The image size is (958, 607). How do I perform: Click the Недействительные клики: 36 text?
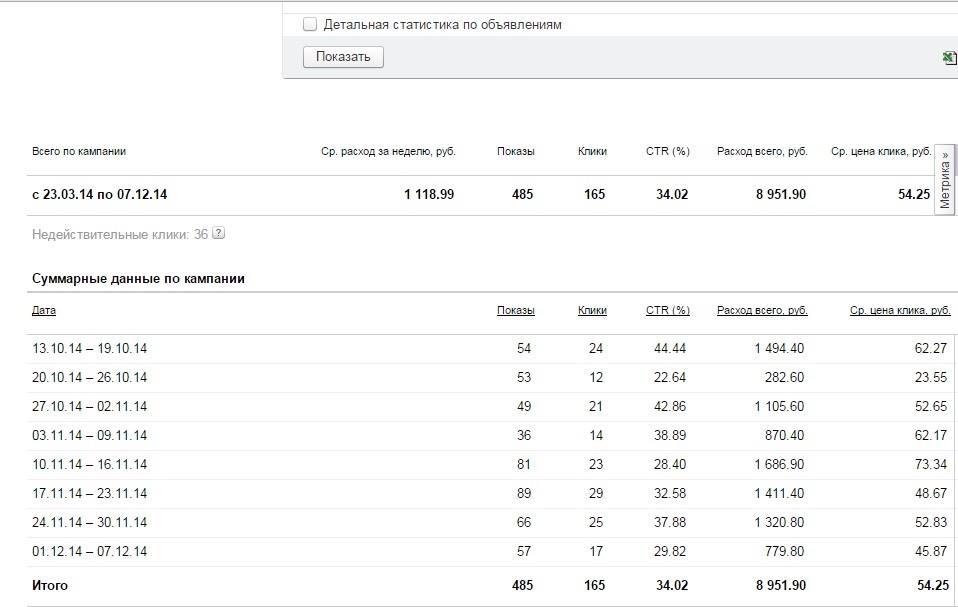(120, 234)
